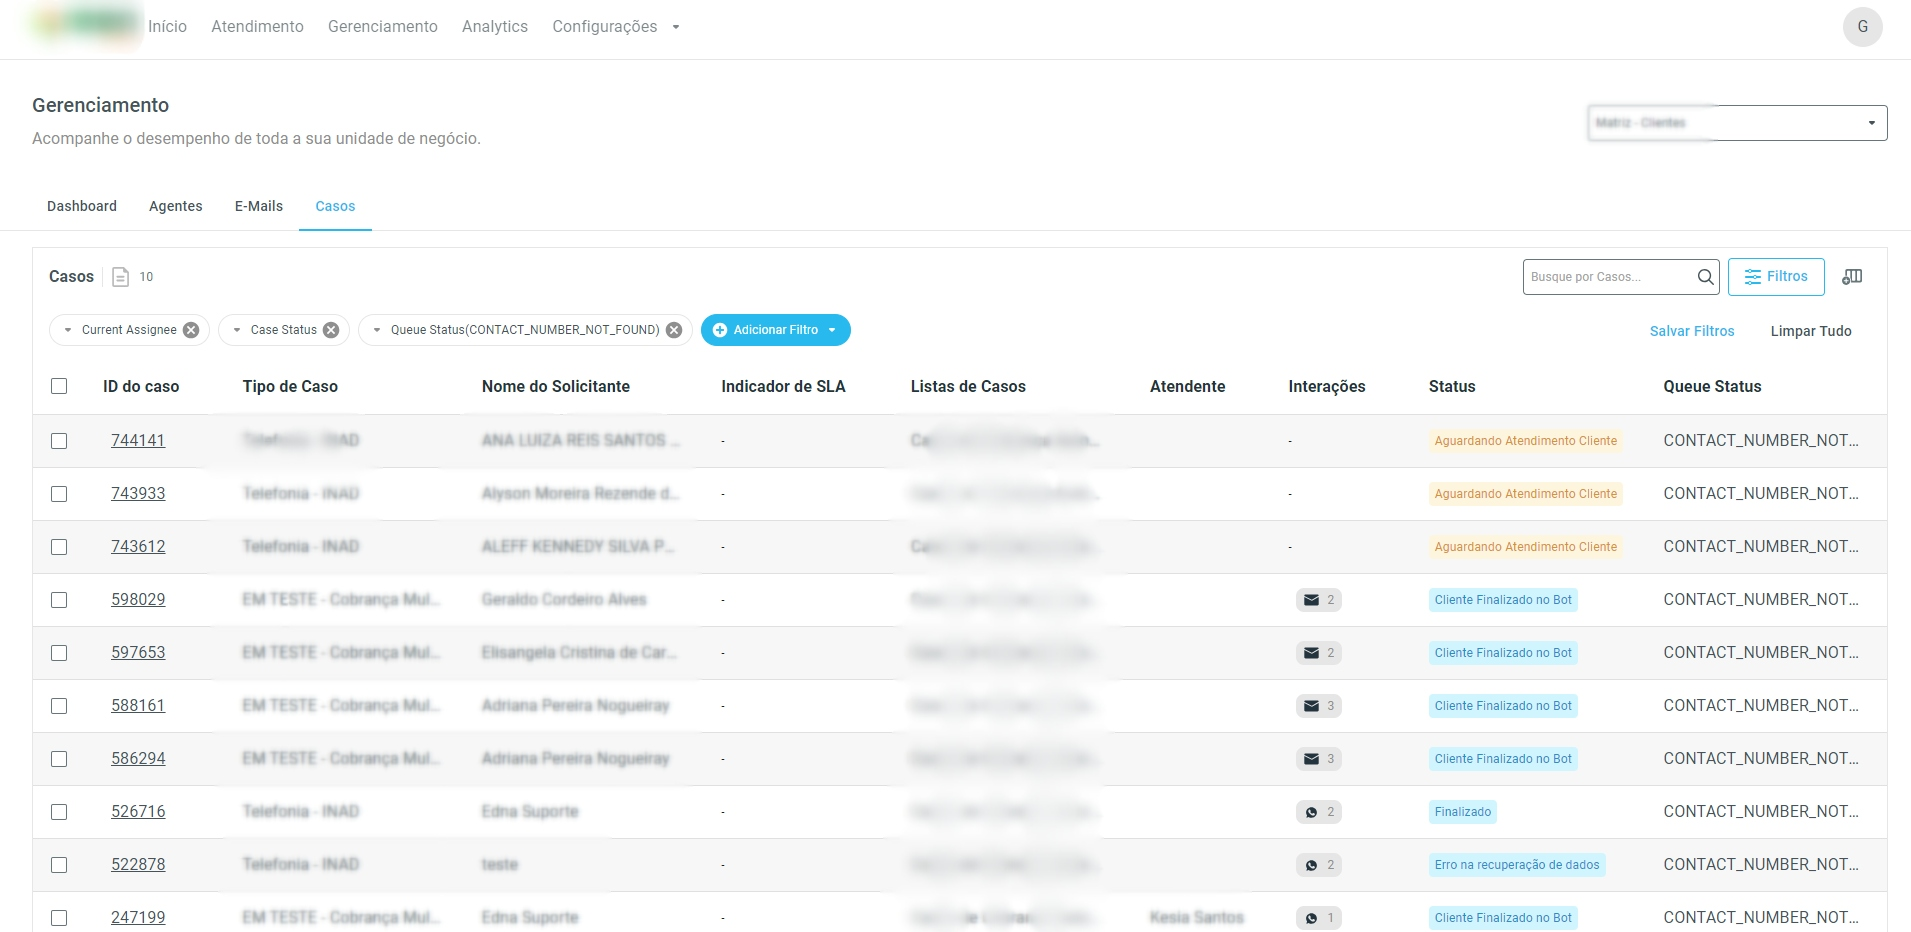Open the user avatar G menu
Screen dimensions: 1911x932
pos(1862,27)
